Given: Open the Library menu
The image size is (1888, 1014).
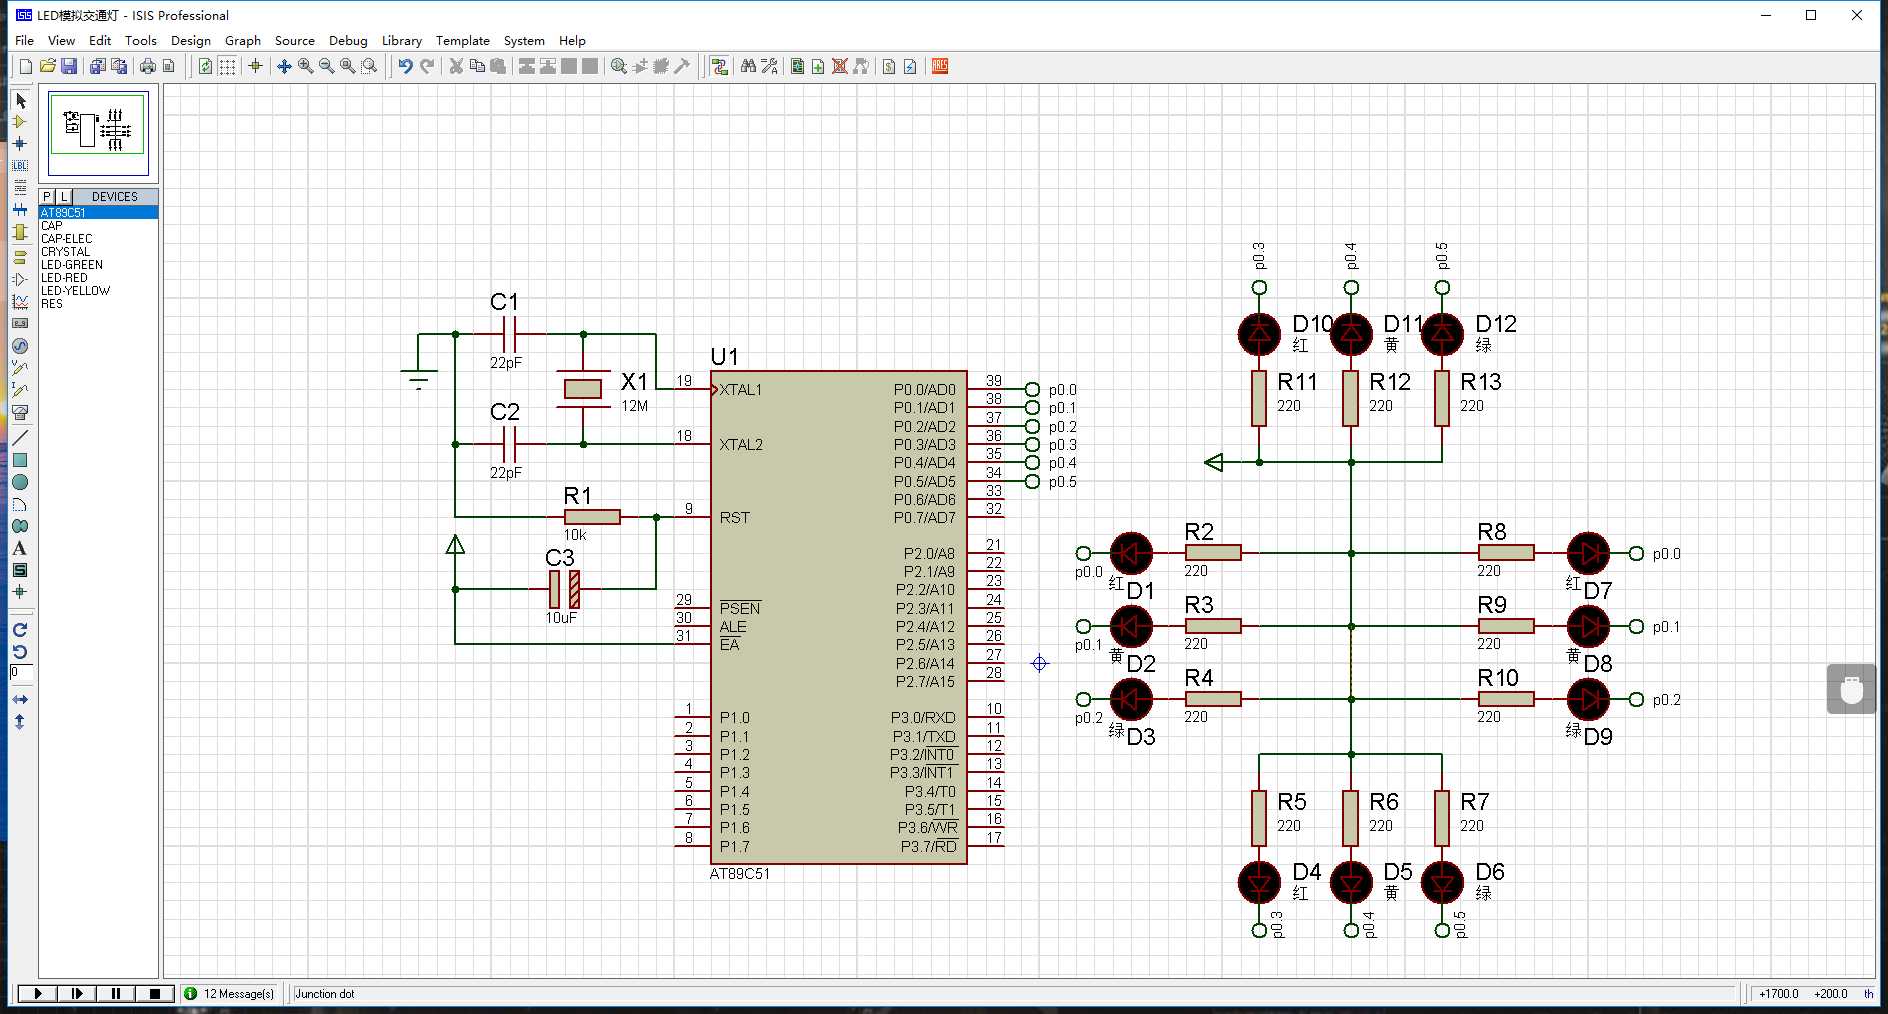Looking at the screenshot, I should [x=402, y=41].
